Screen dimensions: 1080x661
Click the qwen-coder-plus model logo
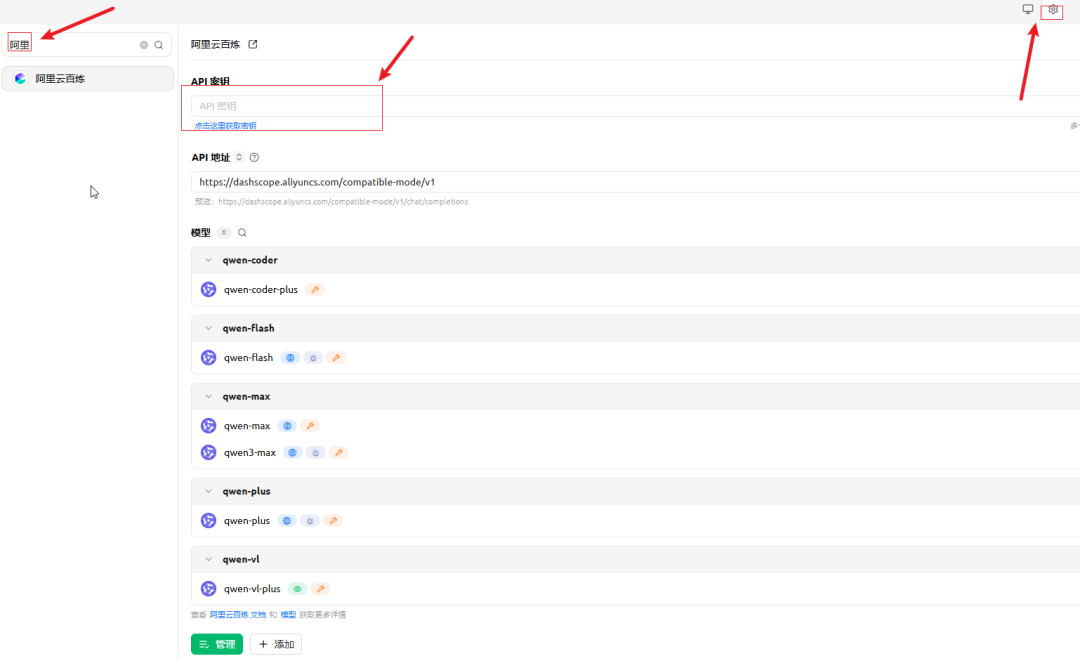point(208,289)
